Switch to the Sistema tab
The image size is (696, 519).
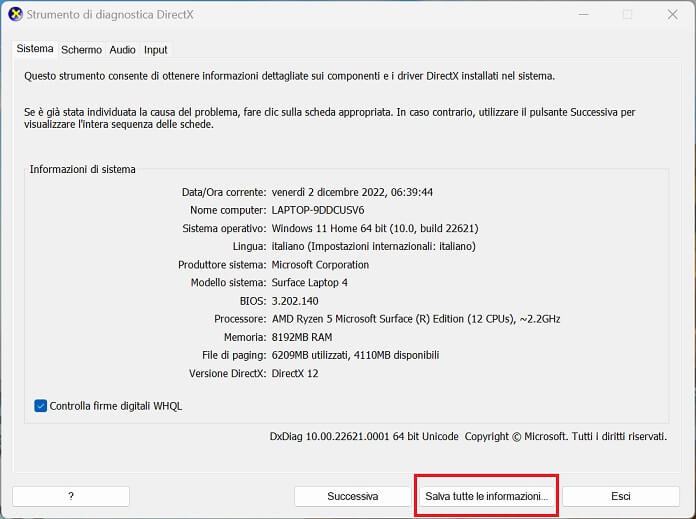pos(35,49)
